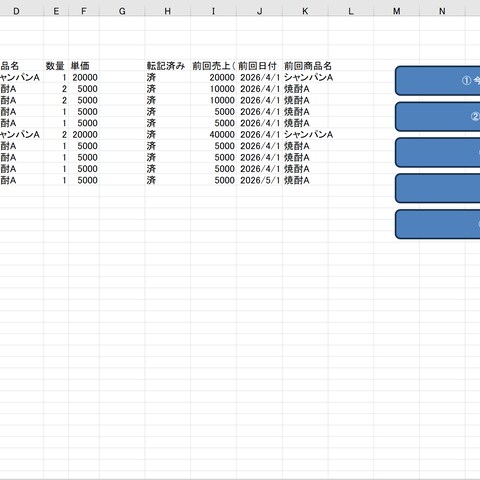The image size is (480, 480).
Task: Select column E header
Action: pos(56,11)
